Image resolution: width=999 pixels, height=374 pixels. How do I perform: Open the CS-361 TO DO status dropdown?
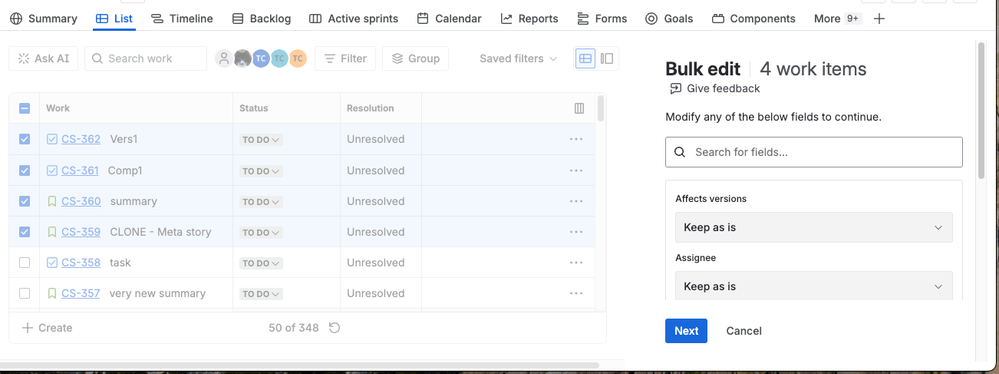(x=261, y=171)
